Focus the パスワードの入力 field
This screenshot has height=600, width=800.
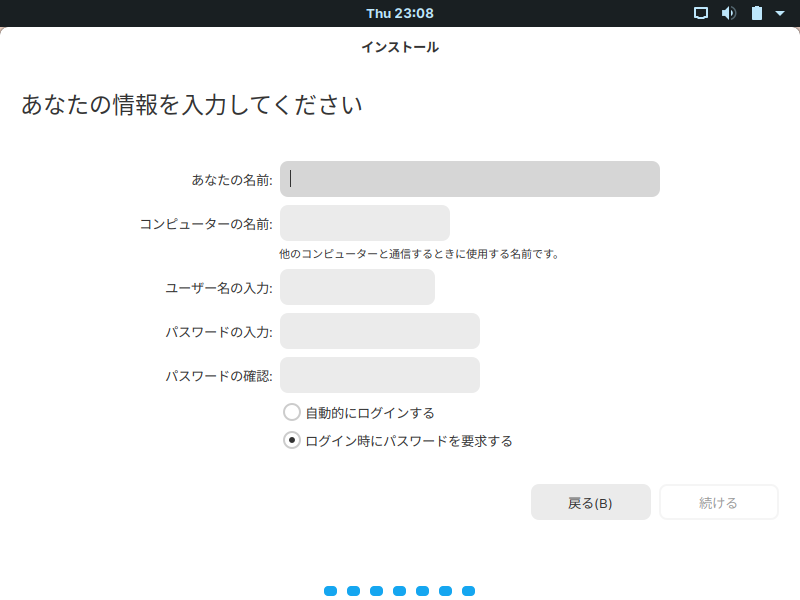[380, 331]
